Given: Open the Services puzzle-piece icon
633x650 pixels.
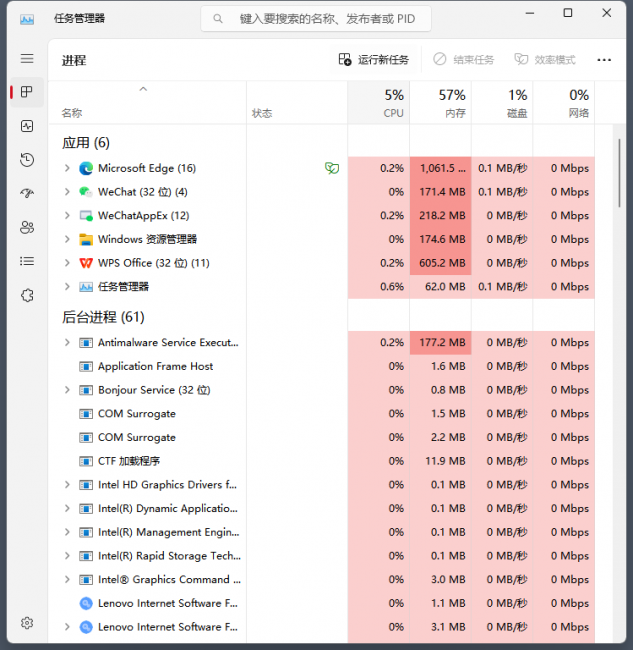Looking at the screenshot, I should click(27, 296).
